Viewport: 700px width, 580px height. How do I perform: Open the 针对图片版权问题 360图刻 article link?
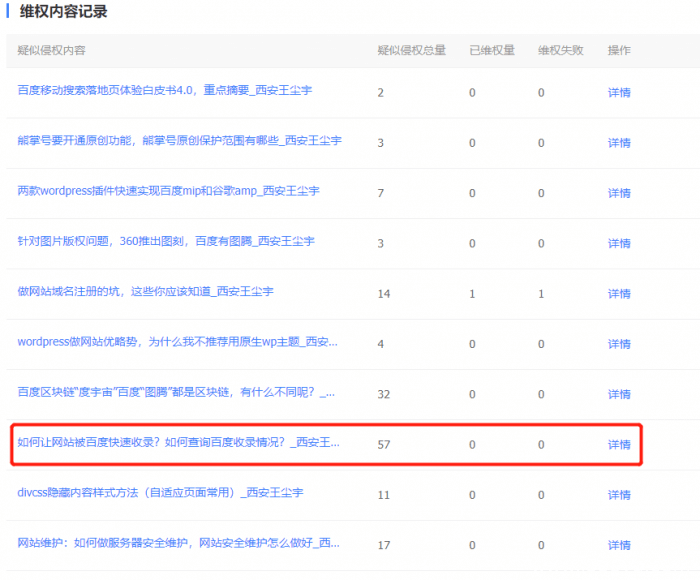(x=166, y=241)
